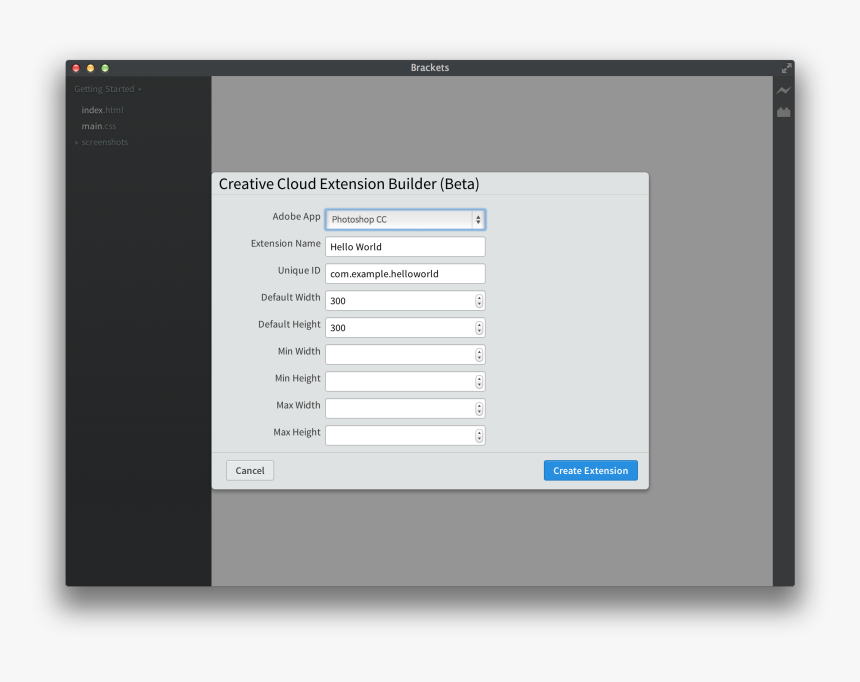Expand the screenshots folder
Viewport: 860px width, 682px height.
(x=103, y=142)
